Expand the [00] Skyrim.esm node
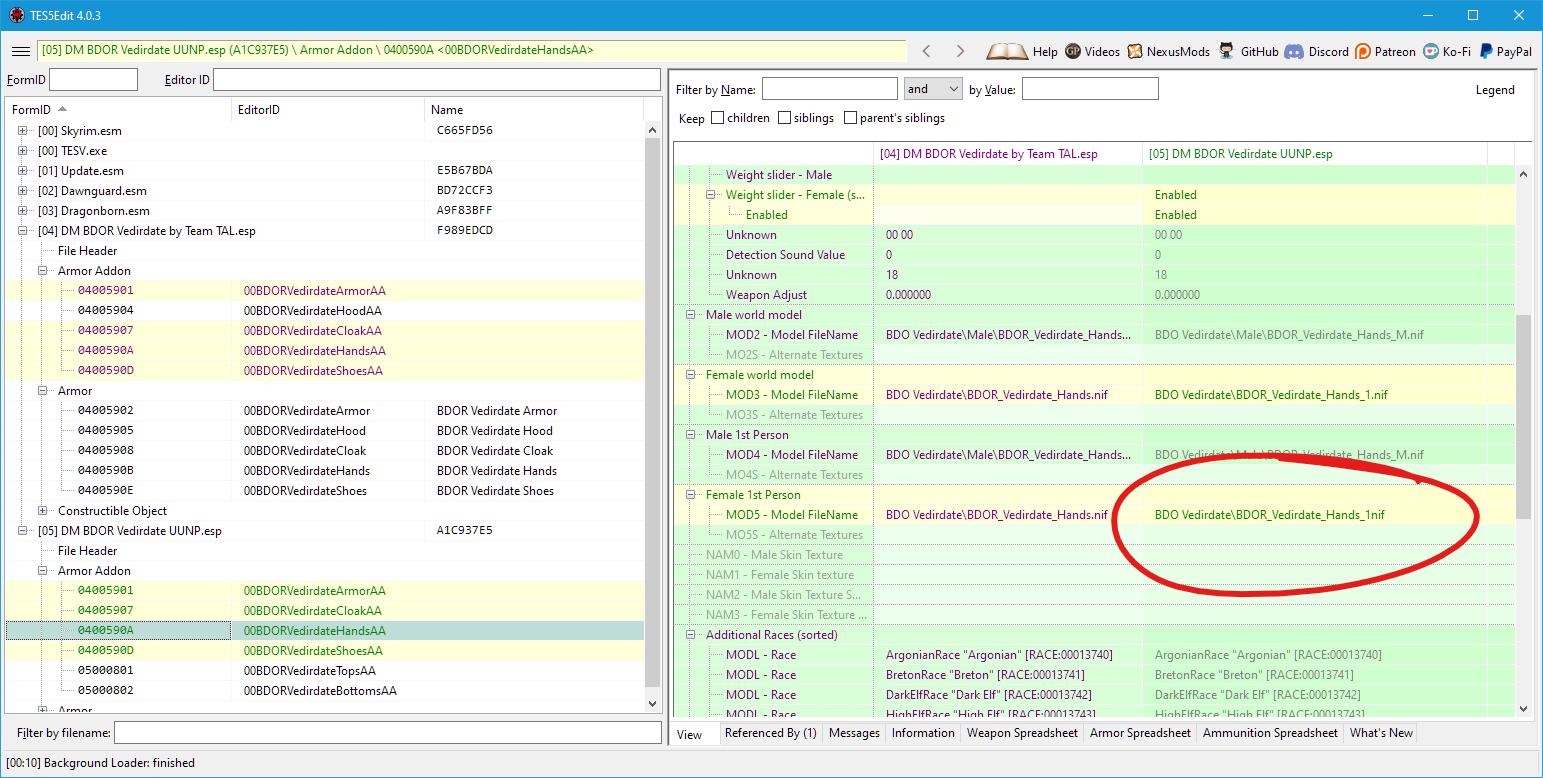The width and height of the screenshot is (1543, 778). pyautogui.click(x=23, y=131)
